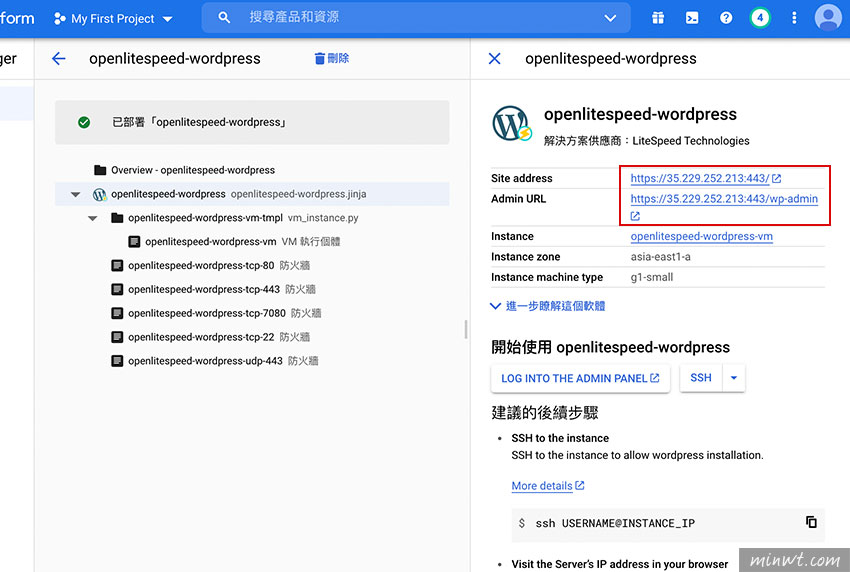
Task: Copy the ssh USERNAME@INSTANCE_IP command
Action: click(x=811, y=522)
